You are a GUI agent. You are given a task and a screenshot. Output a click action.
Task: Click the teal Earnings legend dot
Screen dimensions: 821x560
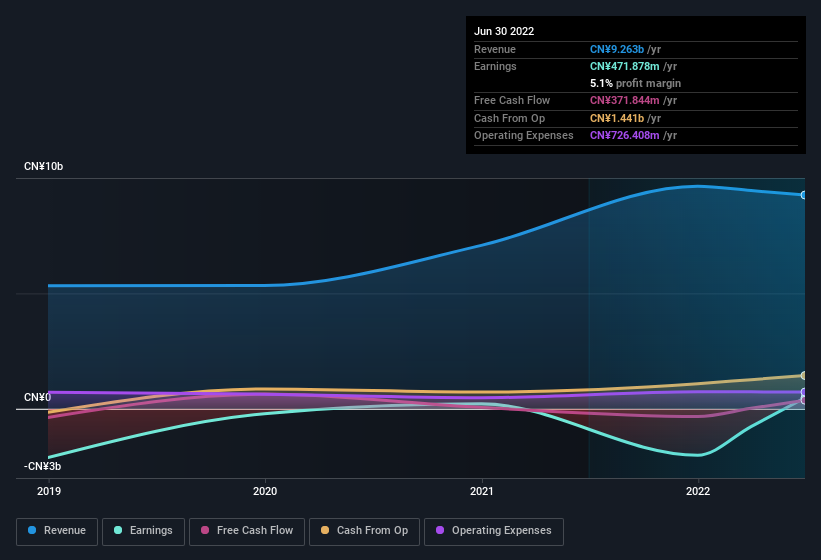(118, 530)
